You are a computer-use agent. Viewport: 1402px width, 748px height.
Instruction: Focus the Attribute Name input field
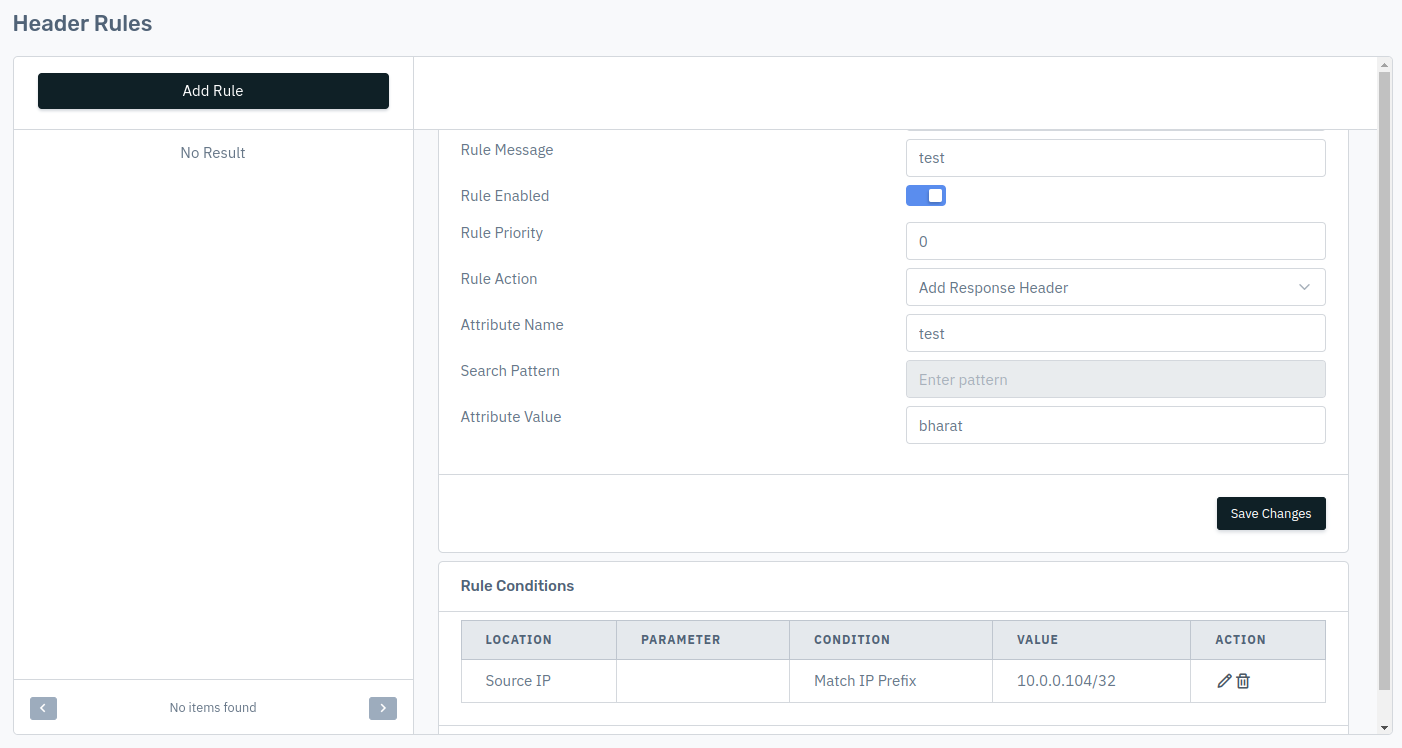coord(1116,333)
